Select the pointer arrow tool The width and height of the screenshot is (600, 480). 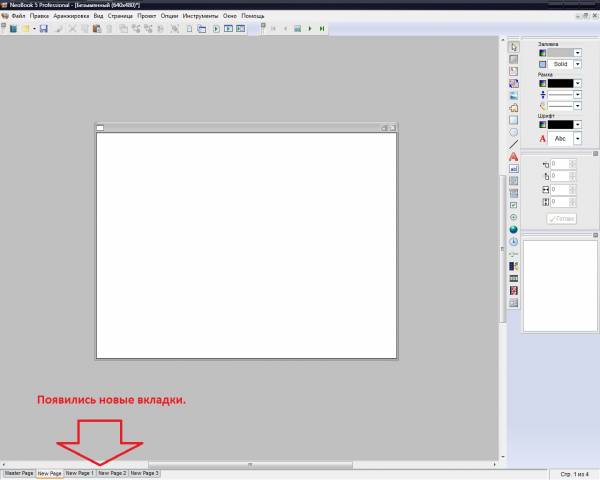click(x=514, y=47)
